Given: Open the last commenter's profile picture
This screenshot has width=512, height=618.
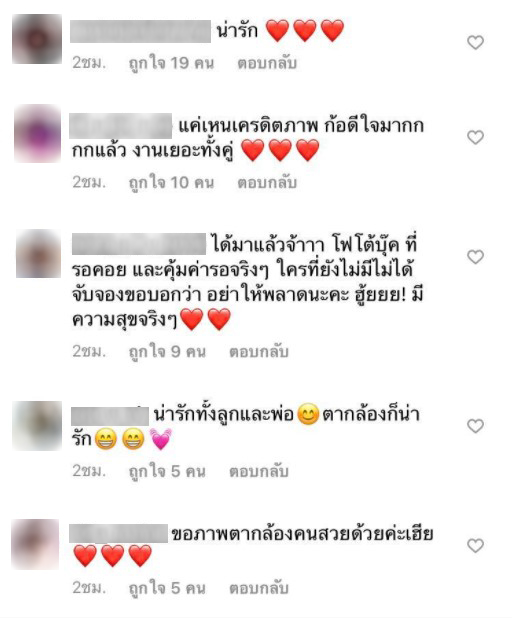Looking at the screenshot, I should [35, 544].
